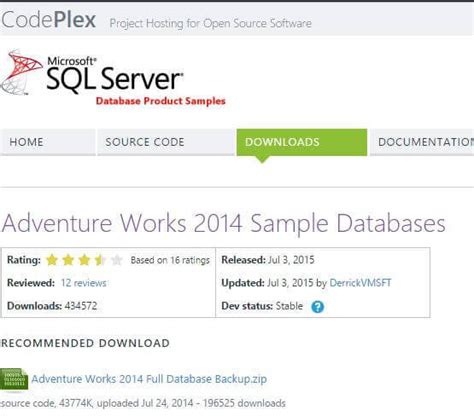
Task: Open the SOURCE CODE tab
Action: tap(166, 142)
